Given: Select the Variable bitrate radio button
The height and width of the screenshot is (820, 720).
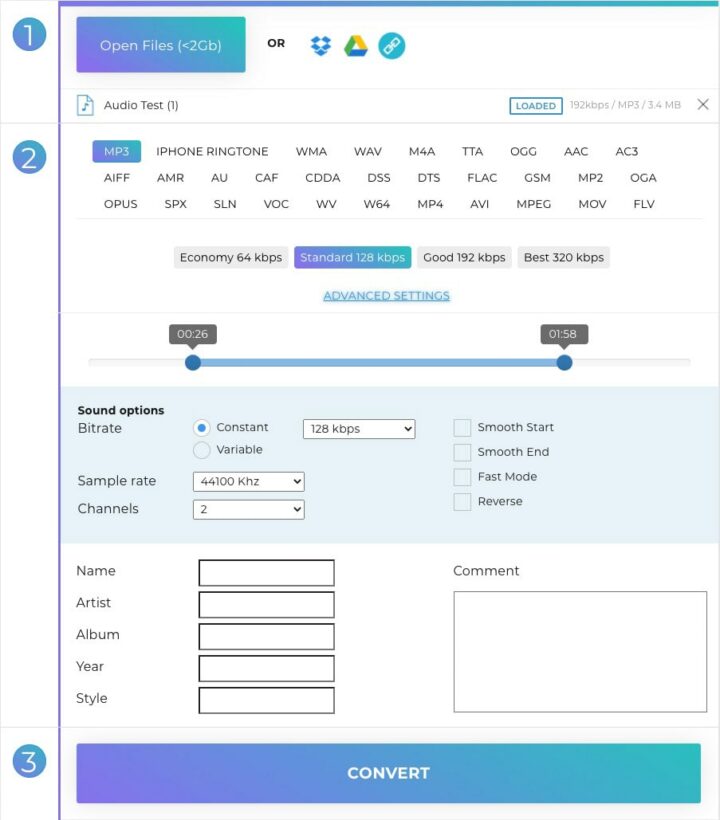Looking at the screenshot, I should click(x=202, y=450).
